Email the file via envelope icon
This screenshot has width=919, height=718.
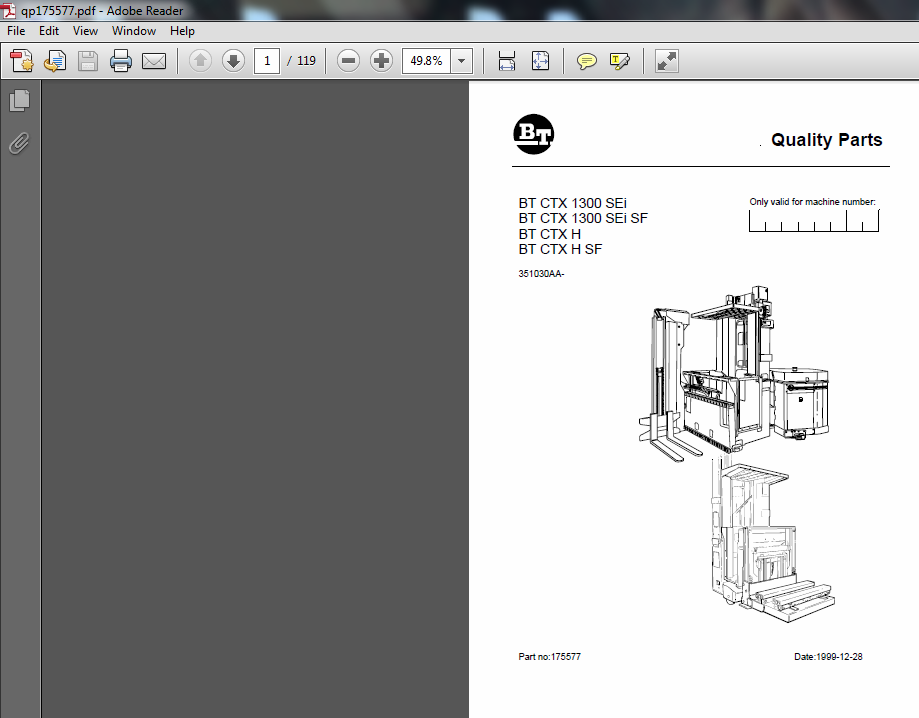pyautogui.click(x=154, y=61)
